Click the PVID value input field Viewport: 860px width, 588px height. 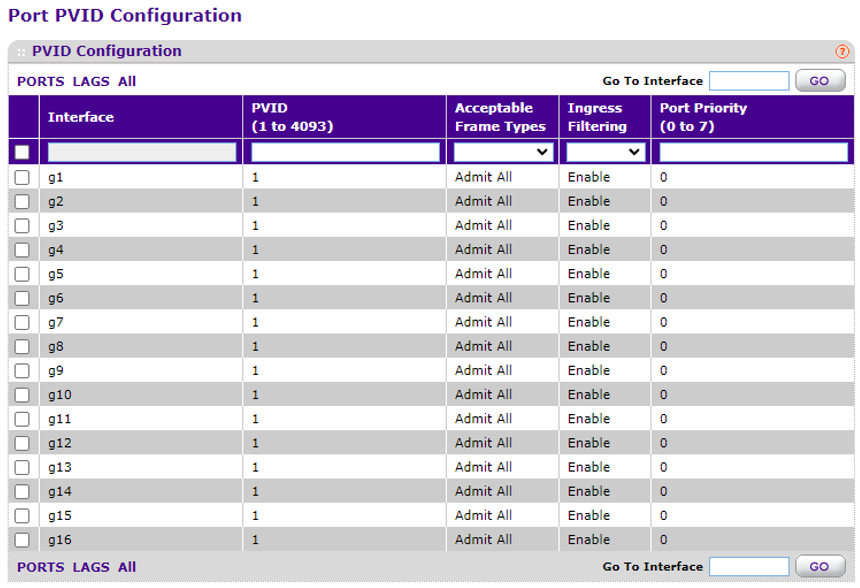345,152
